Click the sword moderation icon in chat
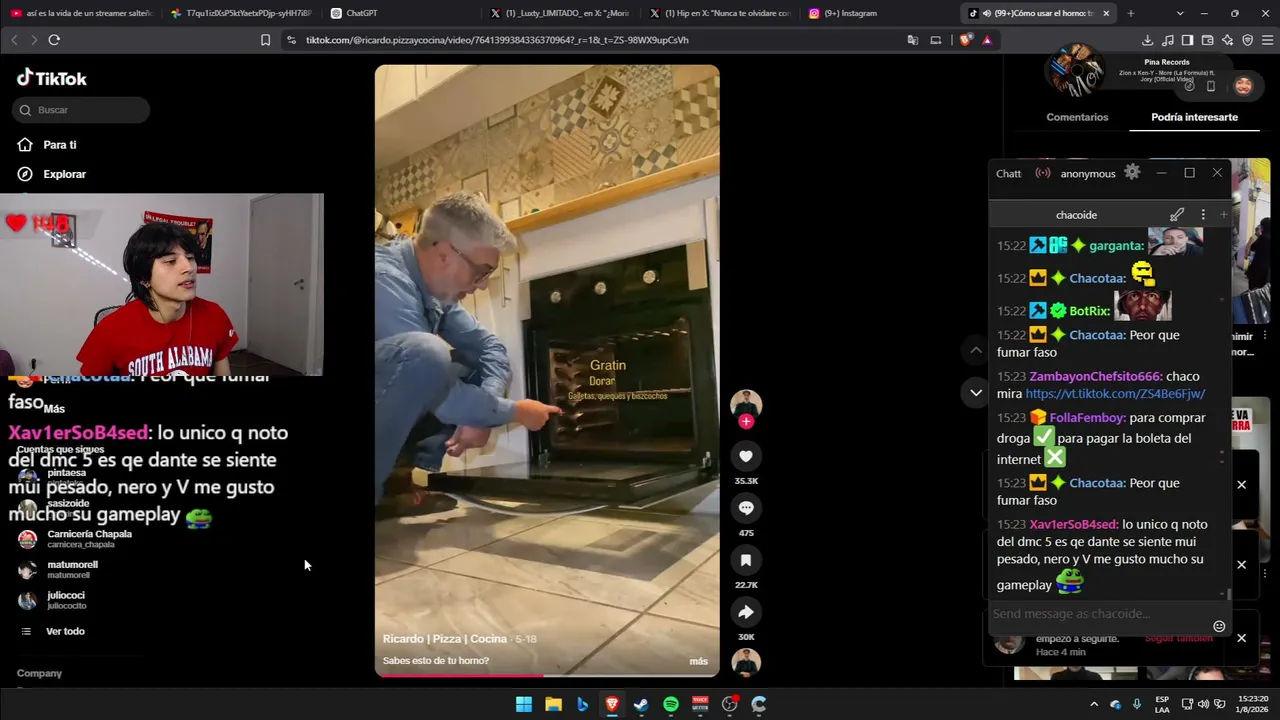The image size is (1280, 720). [x=1177, y=214]
